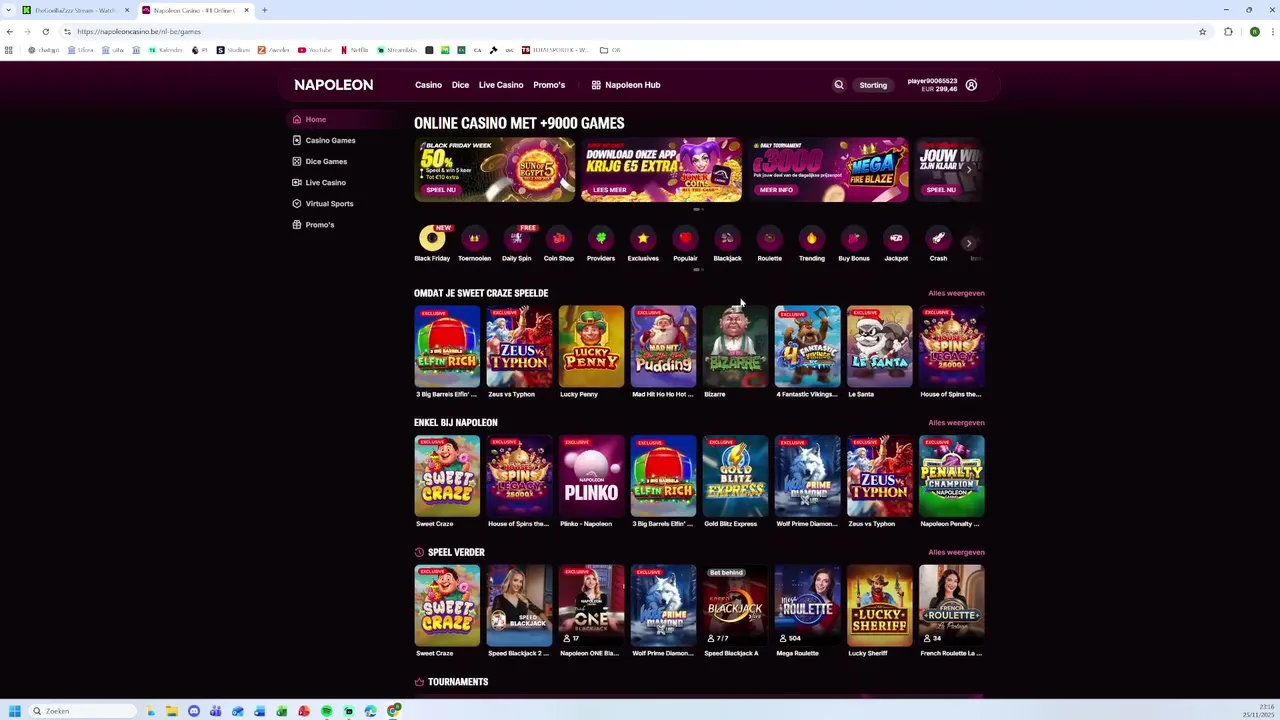The image size is (1280, 720).
Task: Click the Windows taskbar Zoeken search box
Action: [81, 711]
